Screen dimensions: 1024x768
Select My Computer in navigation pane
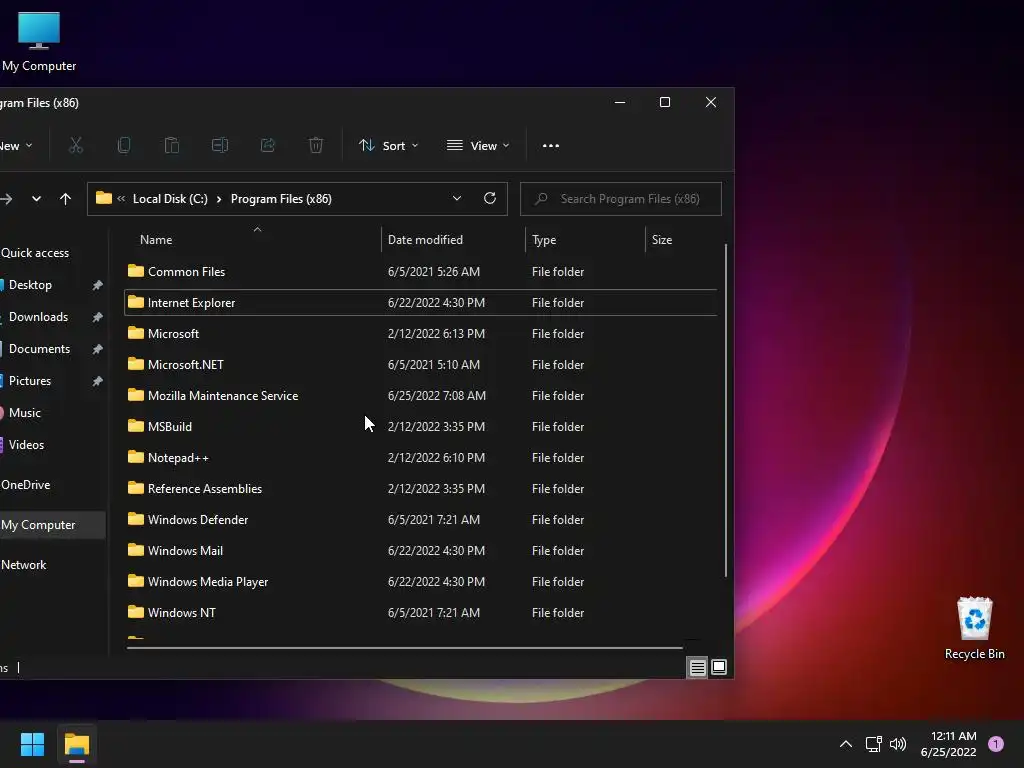(52, 525)
